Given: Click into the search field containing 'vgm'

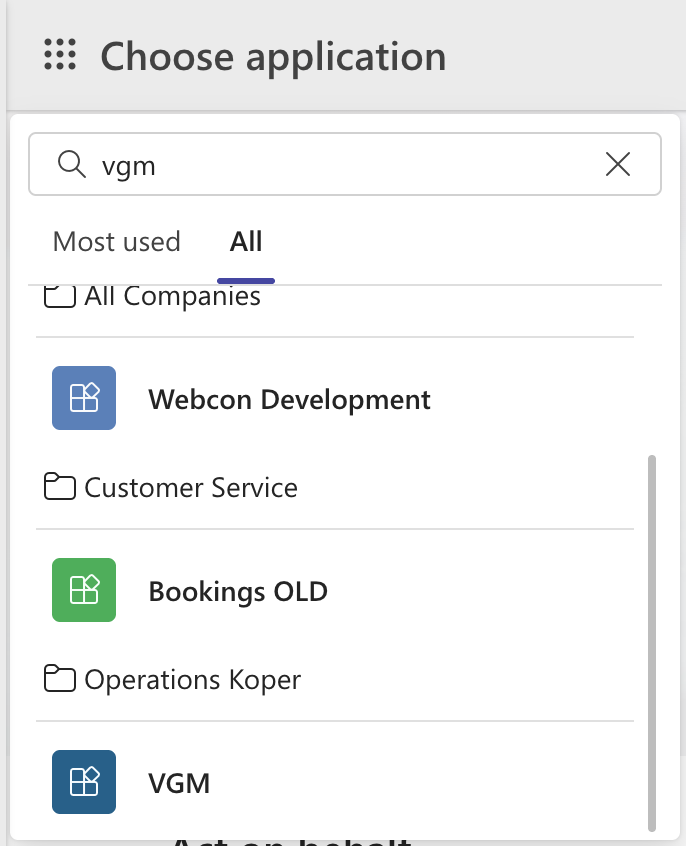Looking at the screenshot, I should pyautogui.click(x=340, y=165).
